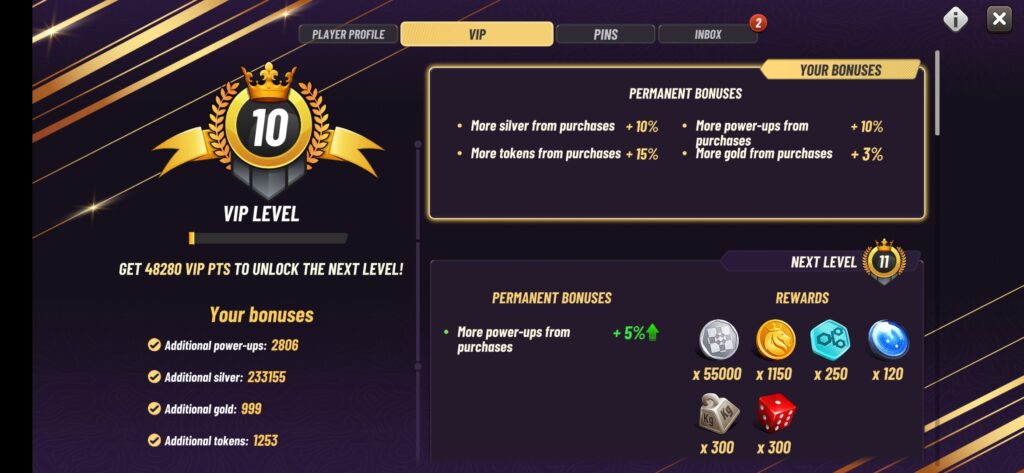Image resolution: width=1024 pixels, height=473 pixels.
Task: Open the Inbox tab
Action: (708, 34)
